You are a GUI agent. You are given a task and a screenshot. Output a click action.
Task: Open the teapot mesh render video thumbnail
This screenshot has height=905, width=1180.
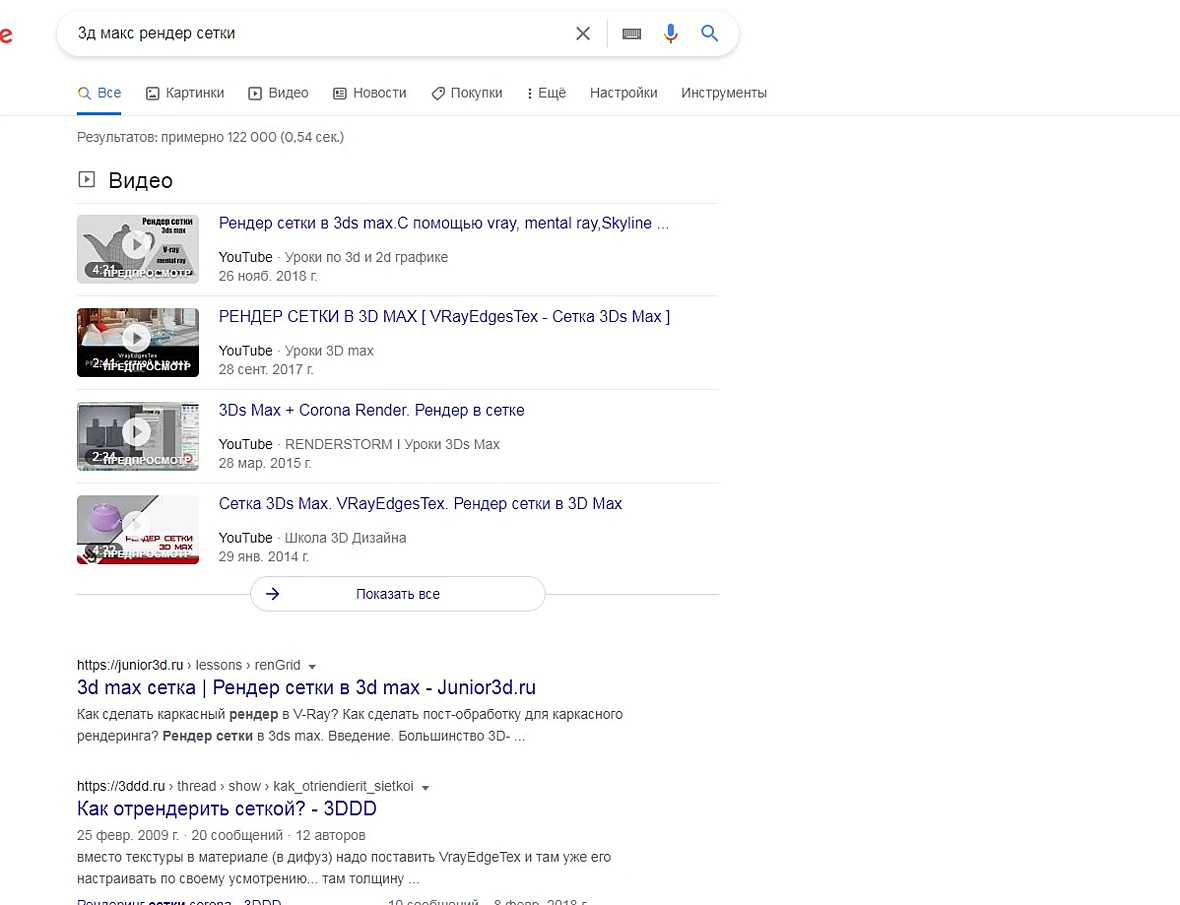pyautogui.click(x=138, y=249)
